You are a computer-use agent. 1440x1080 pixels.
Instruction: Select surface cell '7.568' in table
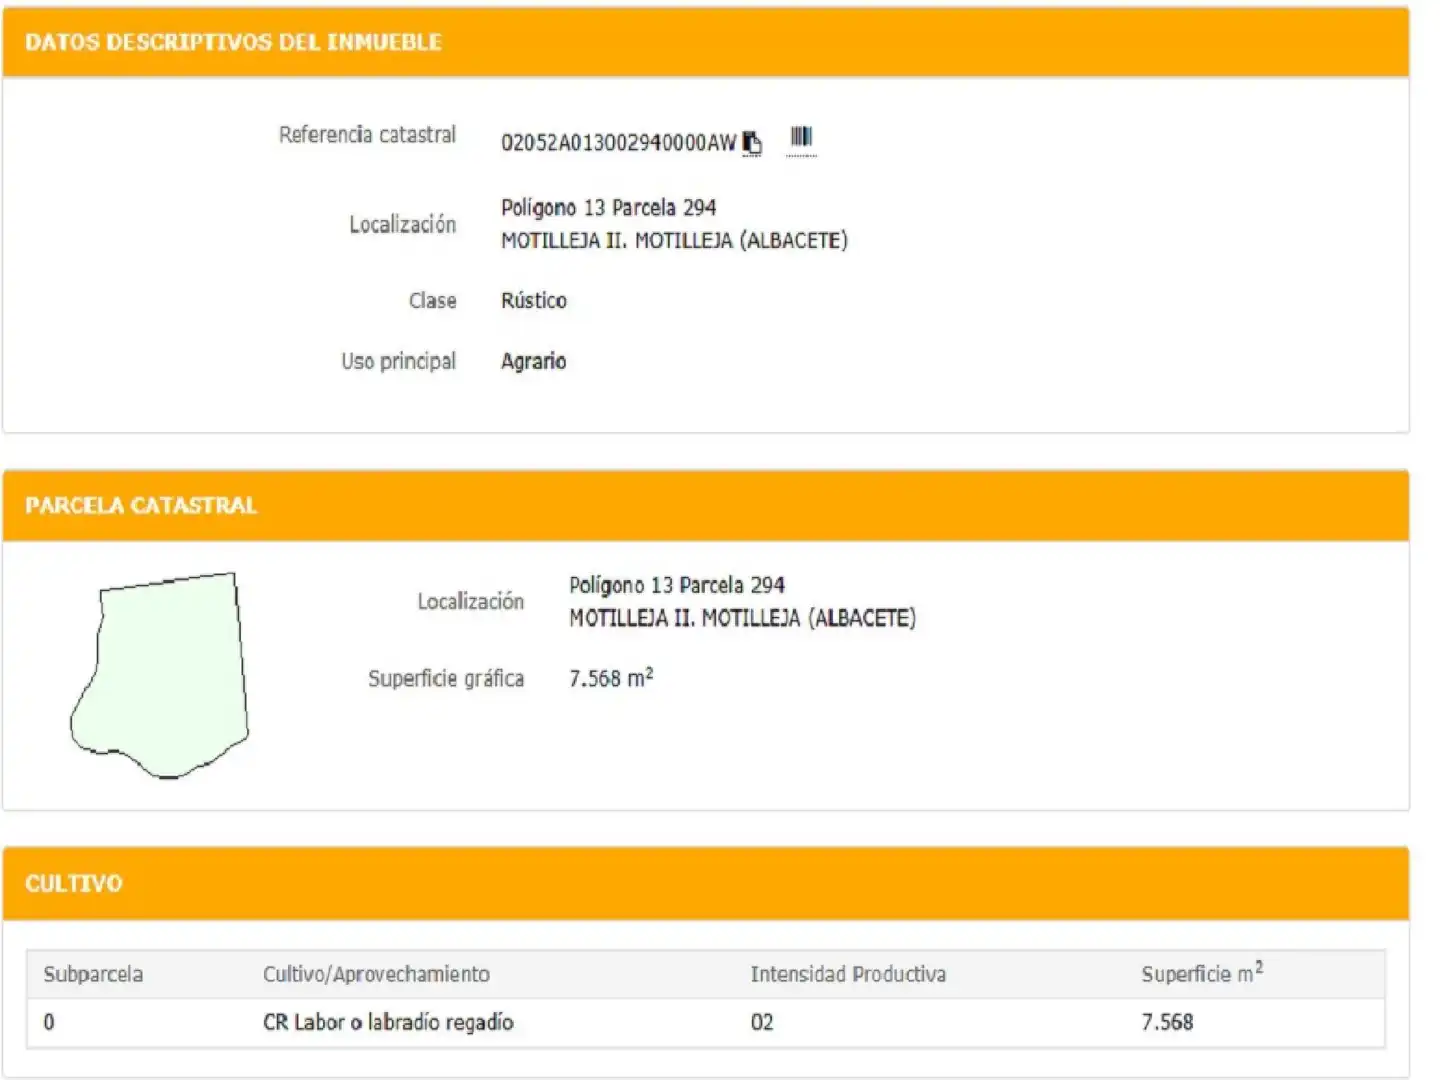1167,1022
